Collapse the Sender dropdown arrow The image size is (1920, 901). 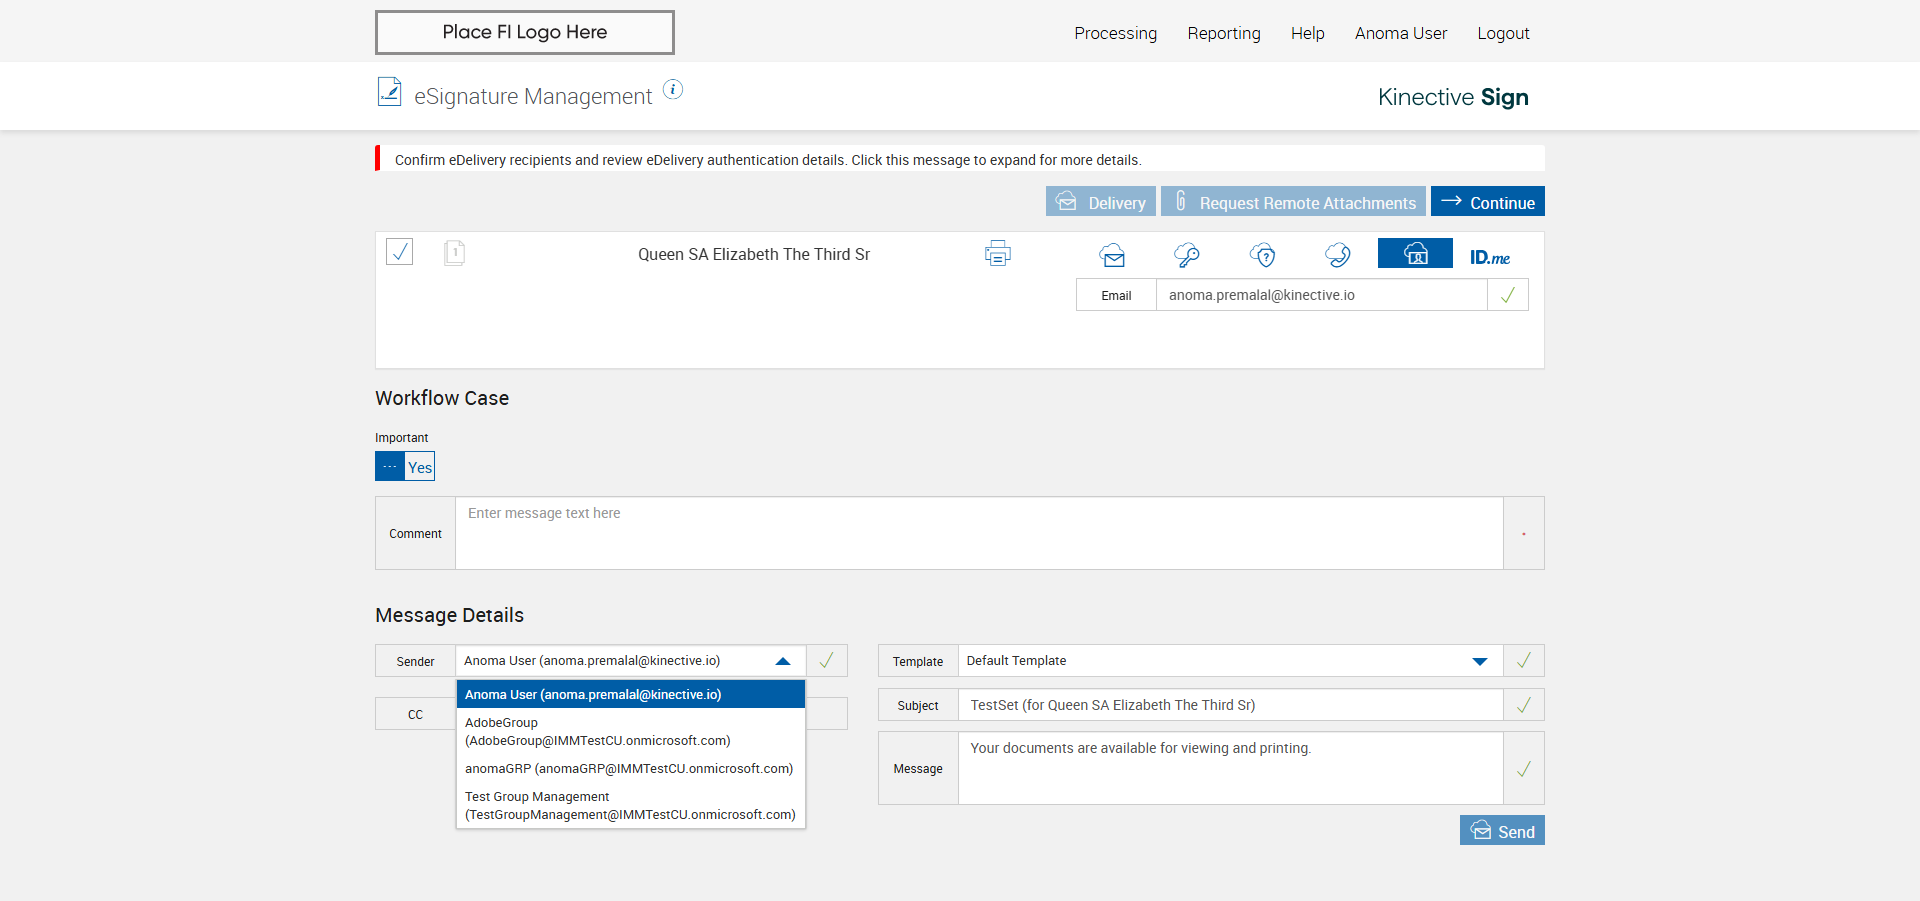click(783, 661)
